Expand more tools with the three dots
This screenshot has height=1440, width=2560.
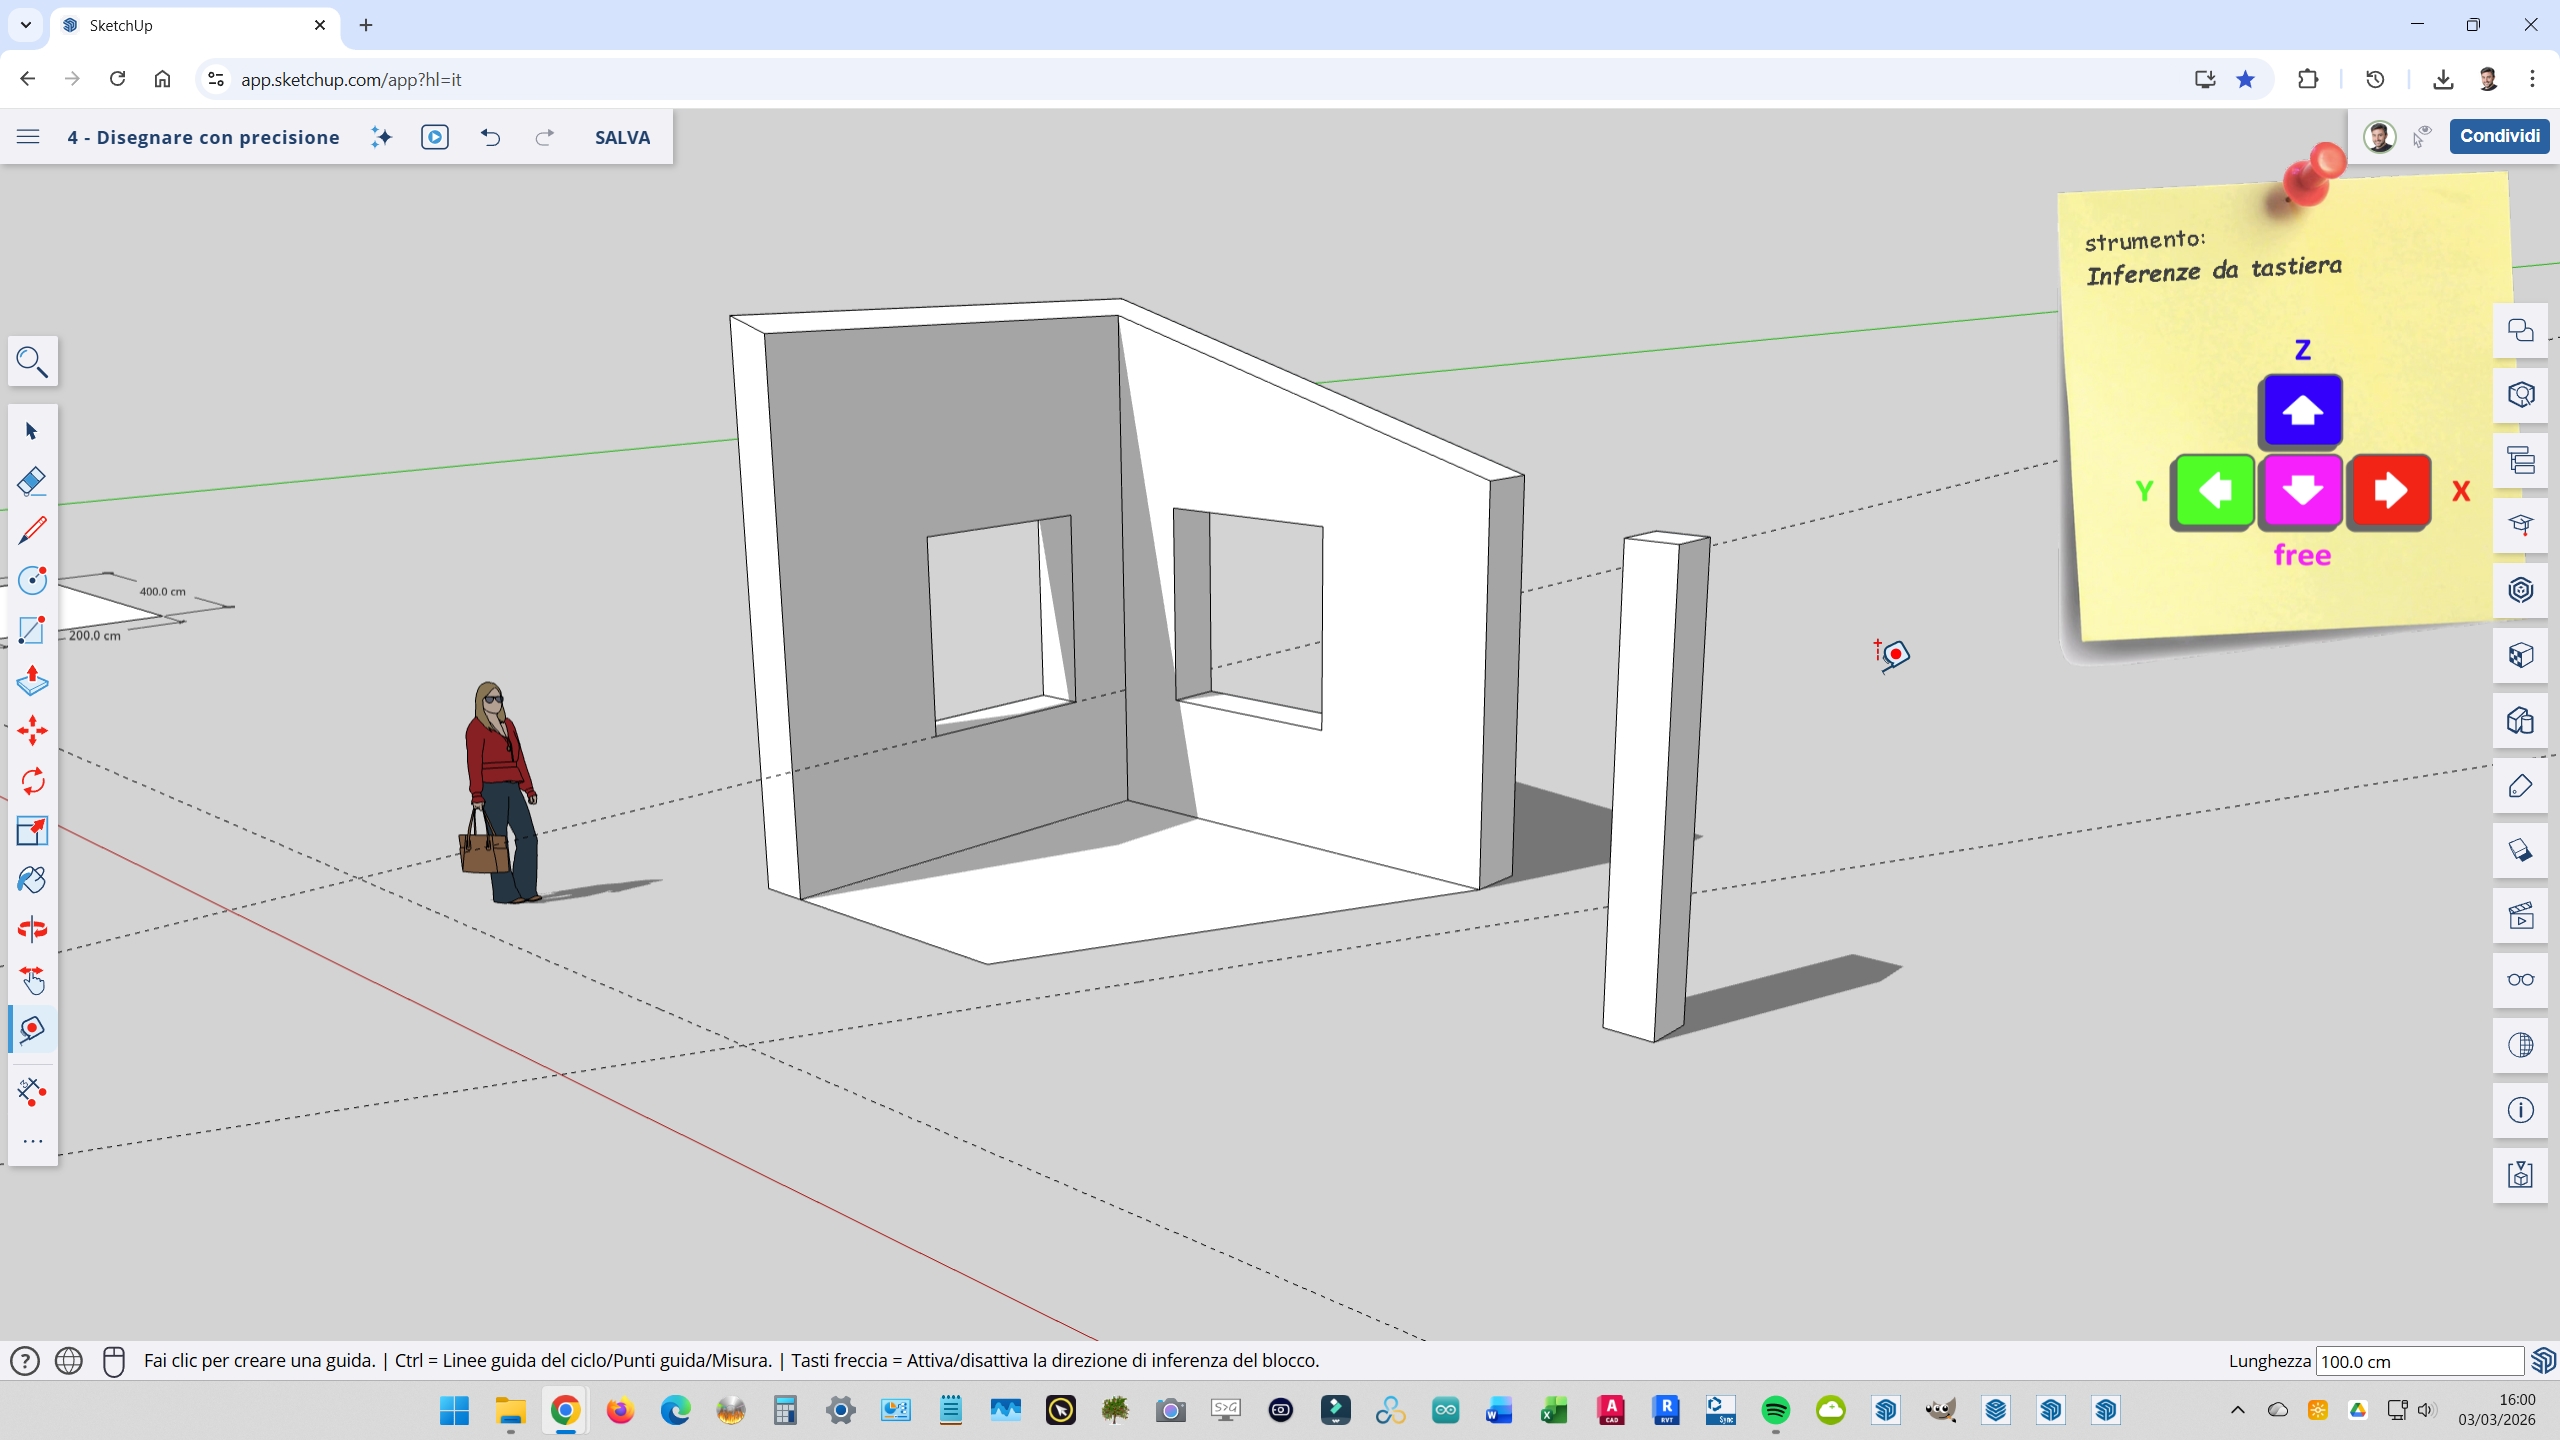coord(32,1141)
